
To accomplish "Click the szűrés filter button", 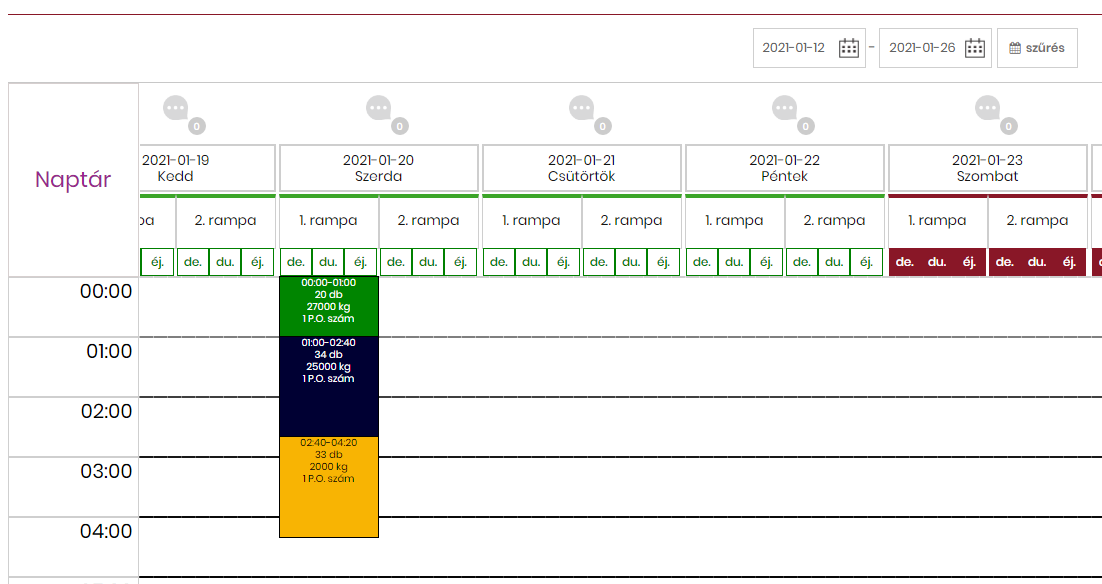I will click(1037, 48).
